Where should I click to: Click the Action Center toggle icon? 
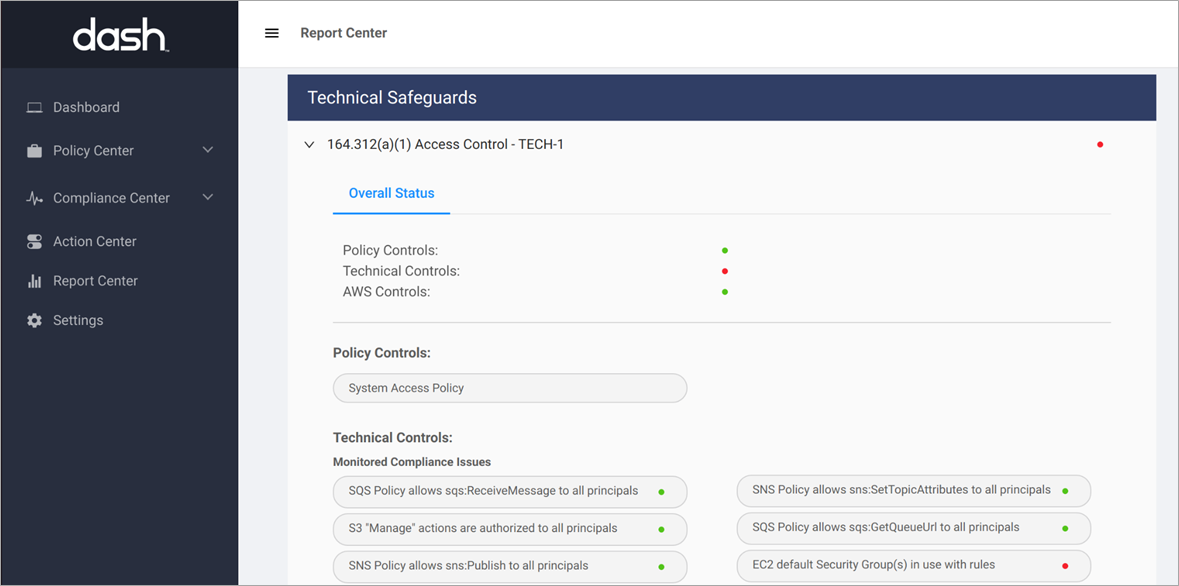pos(34,241)
